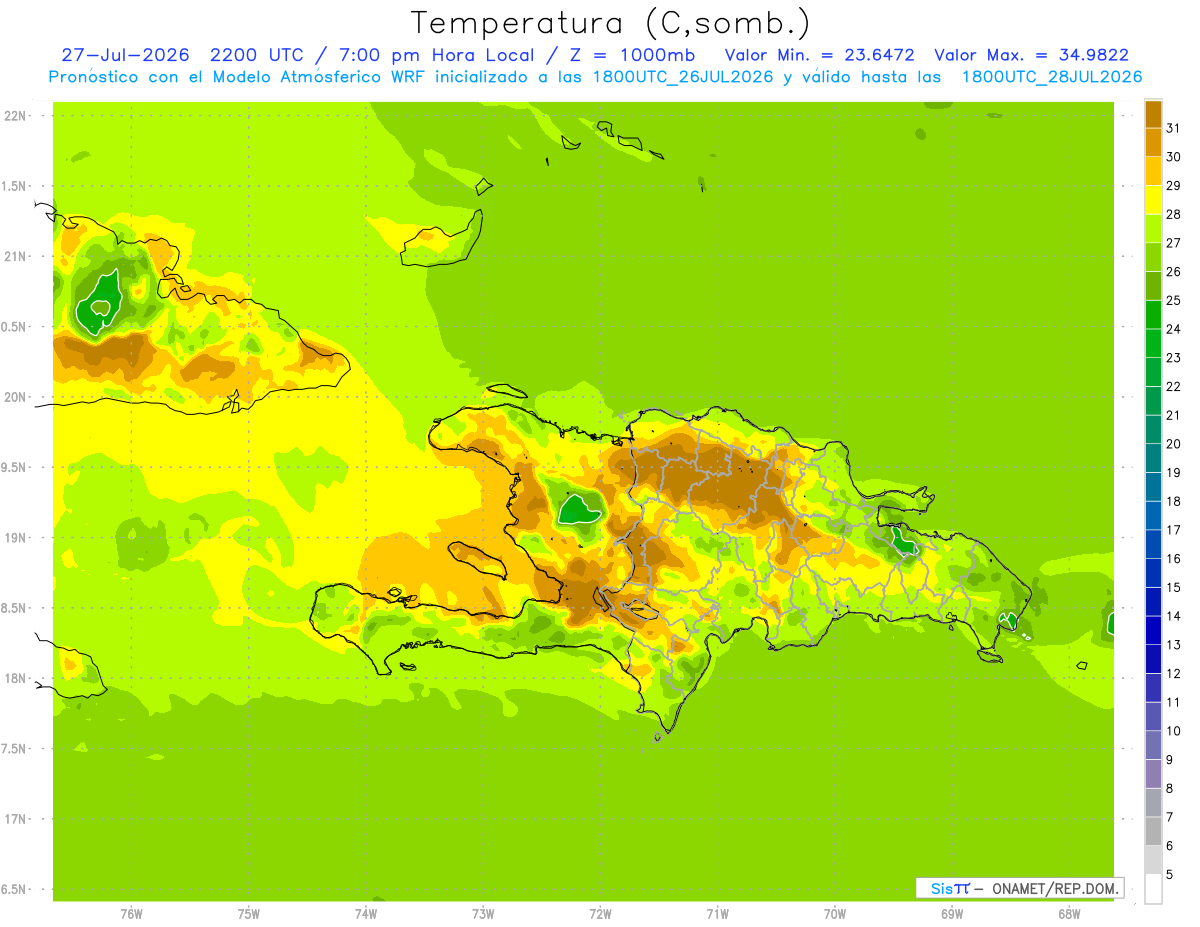Image resolution: width=1200 pixels, height=927 pixels.
Task: Click "7:00 pm Hora Local" in header
Action: click(433, 55)
